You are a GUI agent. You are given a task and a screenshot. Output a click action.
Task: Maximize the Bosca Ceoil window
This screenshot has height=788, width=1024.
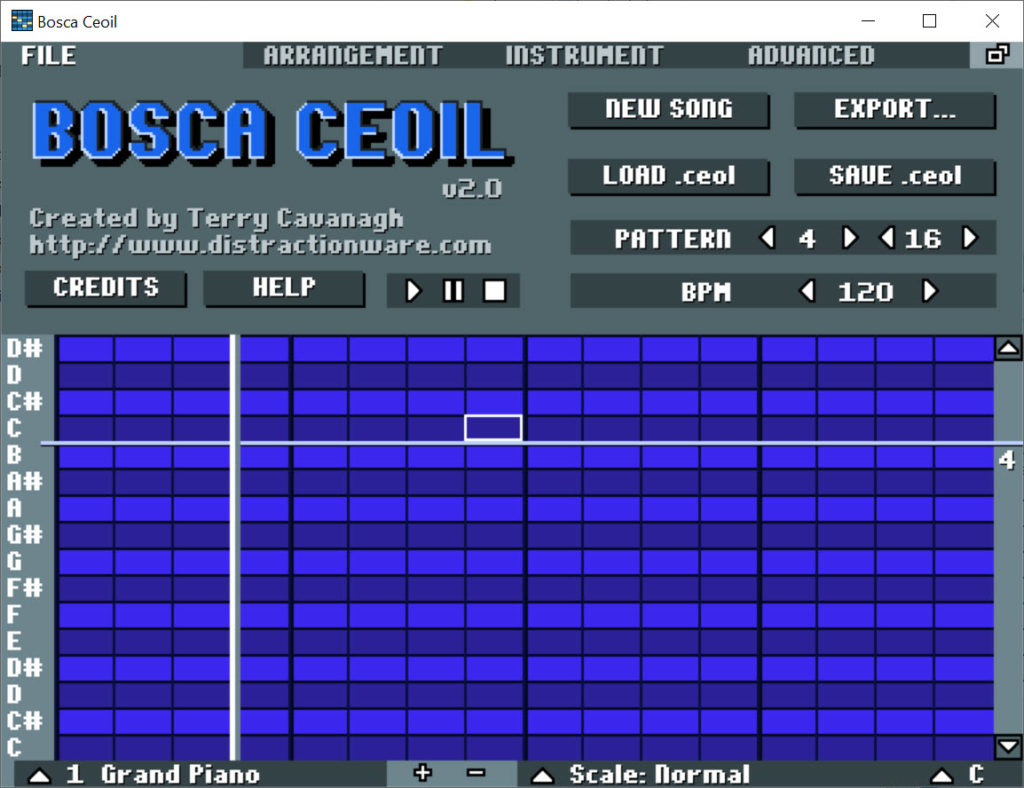929,21
